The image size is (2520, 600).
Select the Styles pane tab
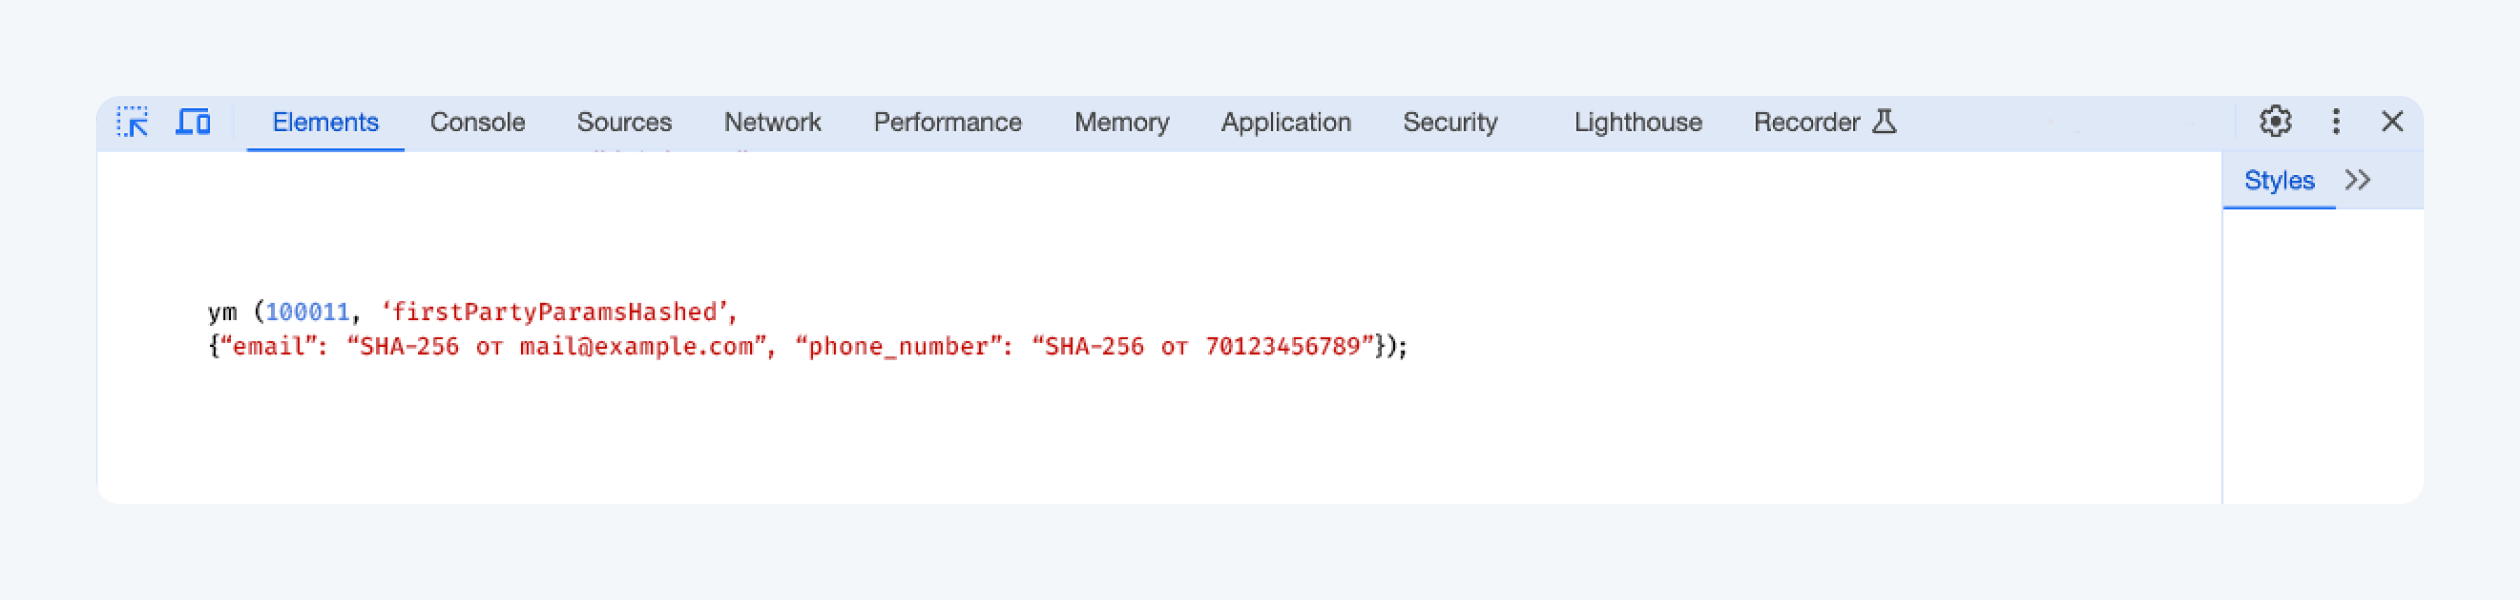click(x=2279, y=180)
